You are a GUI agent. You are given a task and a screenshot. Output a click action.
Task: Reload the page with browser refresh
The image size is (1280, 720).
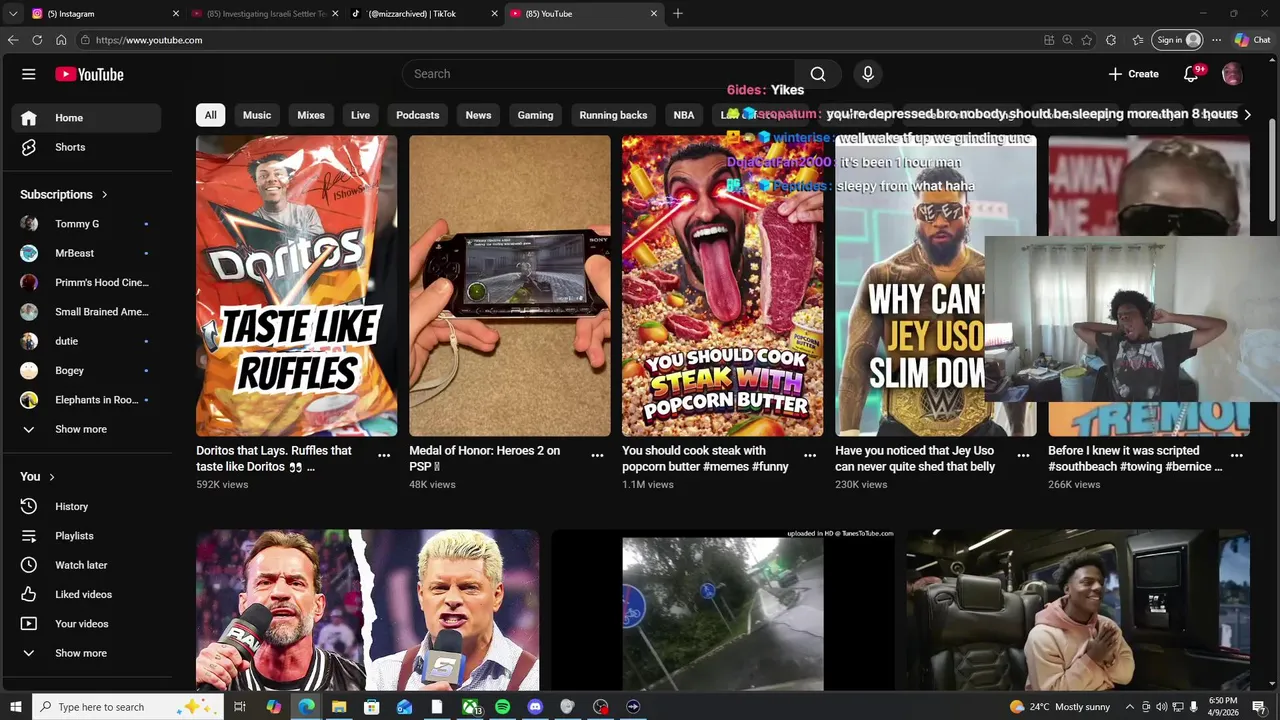[37, 40]
